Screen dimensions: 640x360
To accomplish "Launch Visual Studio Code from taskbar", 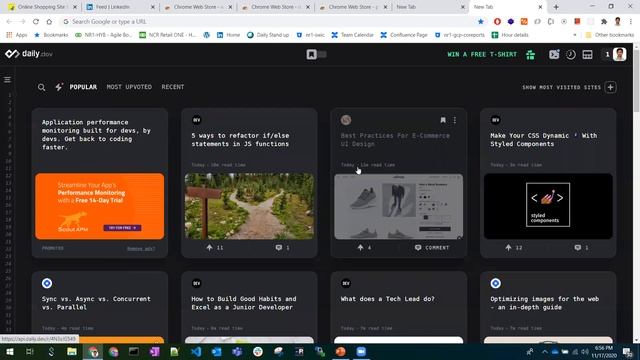I will tap(196, 351).
